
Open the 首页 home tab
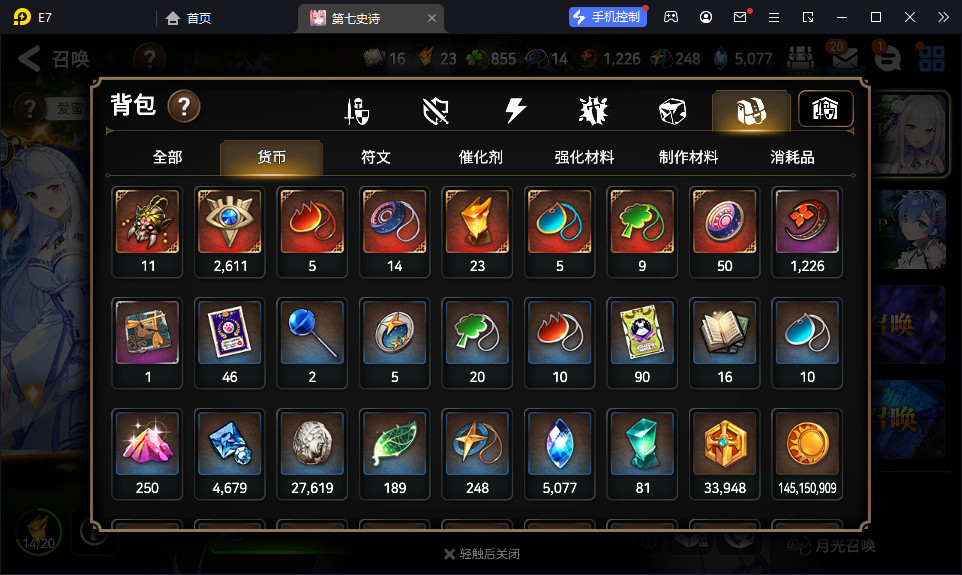pos(188,18)
